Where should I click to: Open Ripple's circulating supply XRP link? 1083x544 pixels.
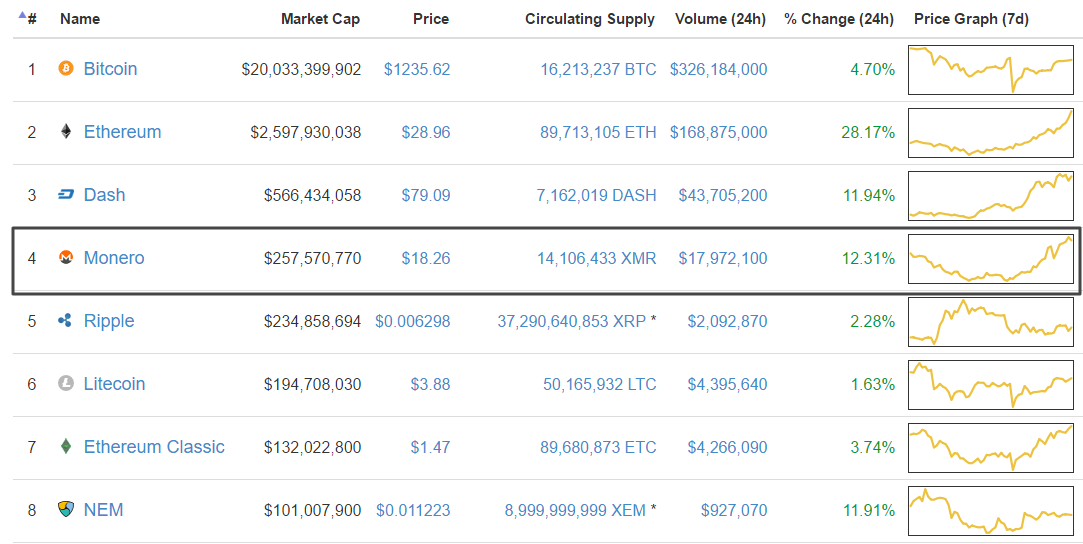pyautogui.click(x=572, y=321)
